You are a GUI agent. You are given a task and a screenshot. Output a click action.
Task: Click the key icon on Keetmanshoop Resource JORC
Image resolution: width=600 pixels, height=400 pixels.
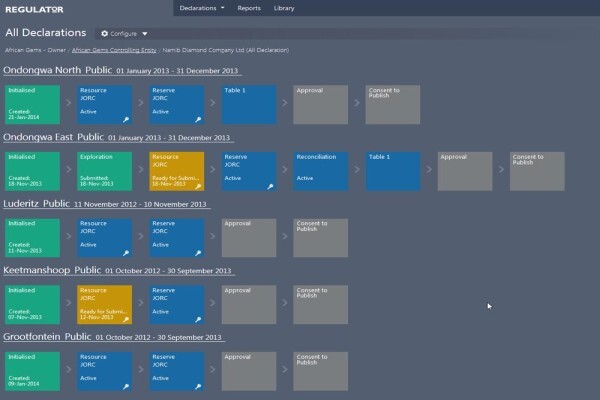click(126, 320)
